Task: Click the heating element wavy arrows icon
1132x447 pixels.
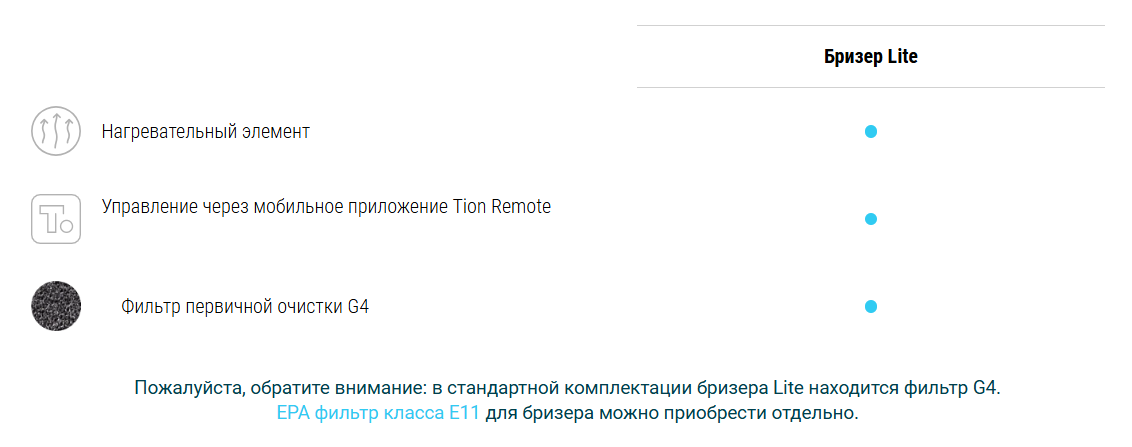Action: point(56,131)
